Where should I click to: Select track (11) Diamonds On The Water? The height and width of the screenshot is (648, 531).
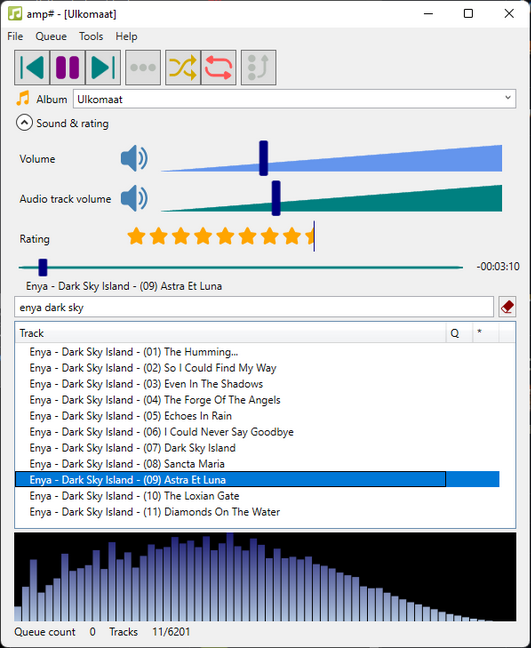[257, 512]
